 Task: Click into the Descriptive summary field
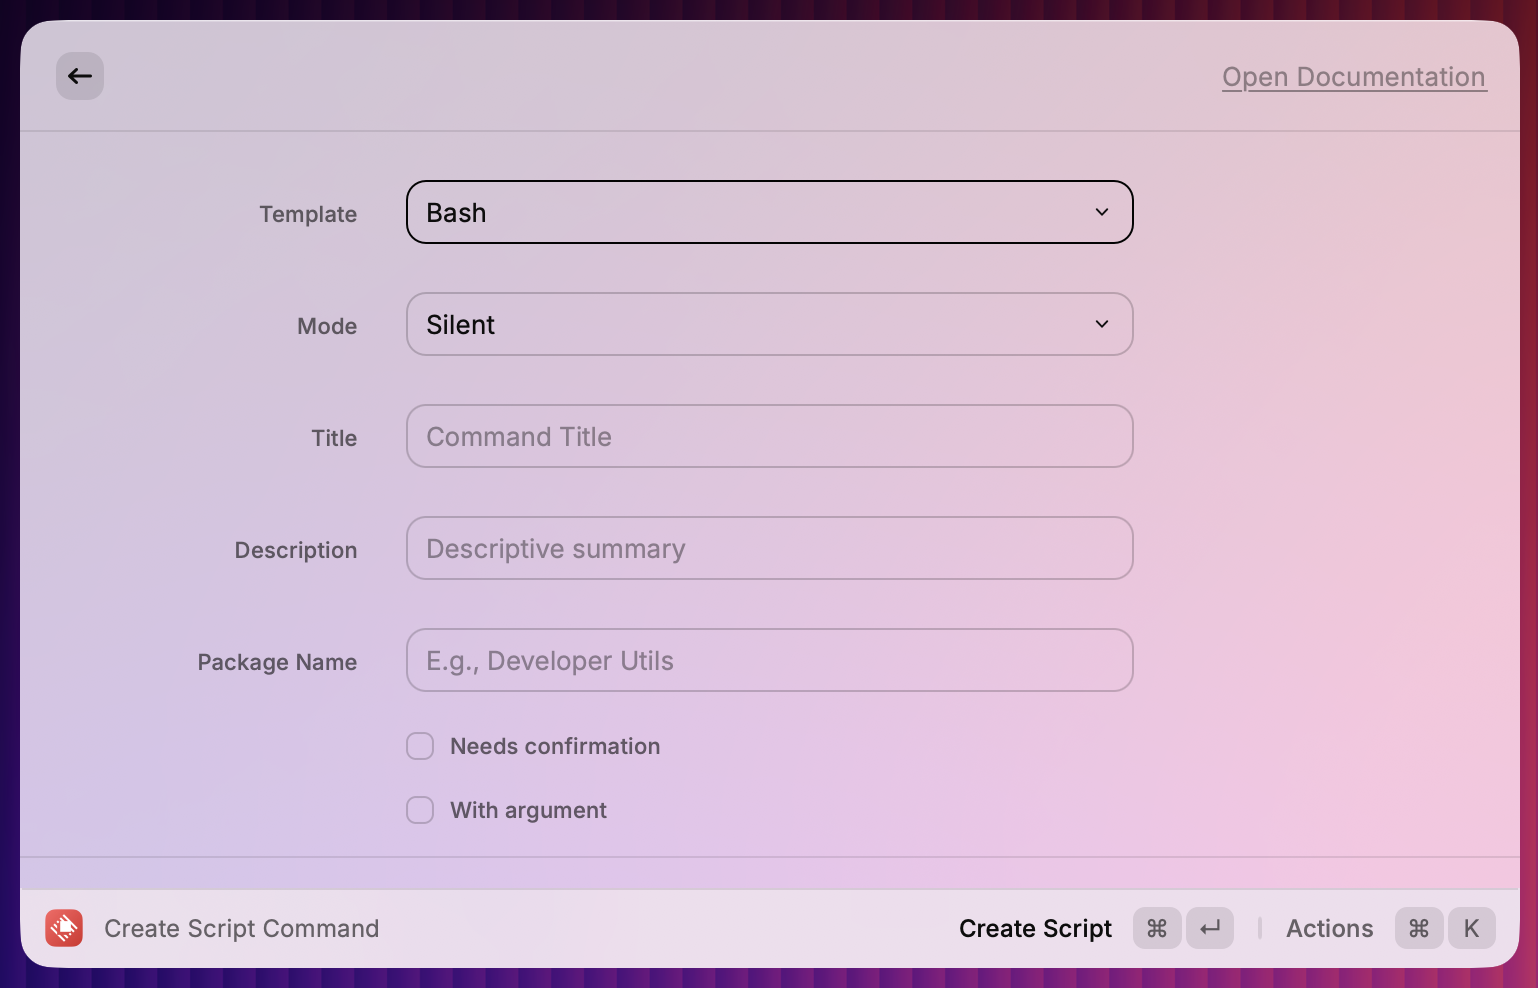(768, 548)
